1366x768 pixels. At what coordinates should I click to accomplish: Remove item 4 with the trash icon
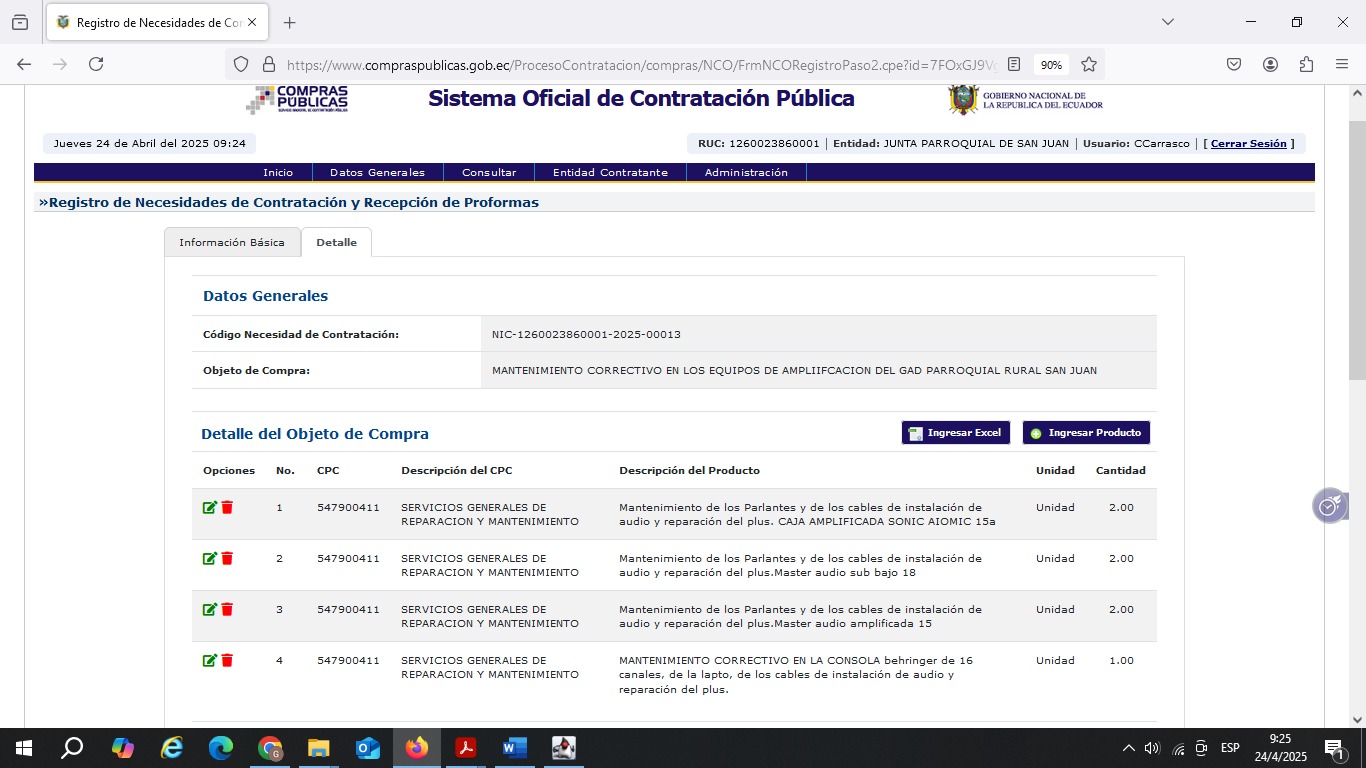click(227, 661)
